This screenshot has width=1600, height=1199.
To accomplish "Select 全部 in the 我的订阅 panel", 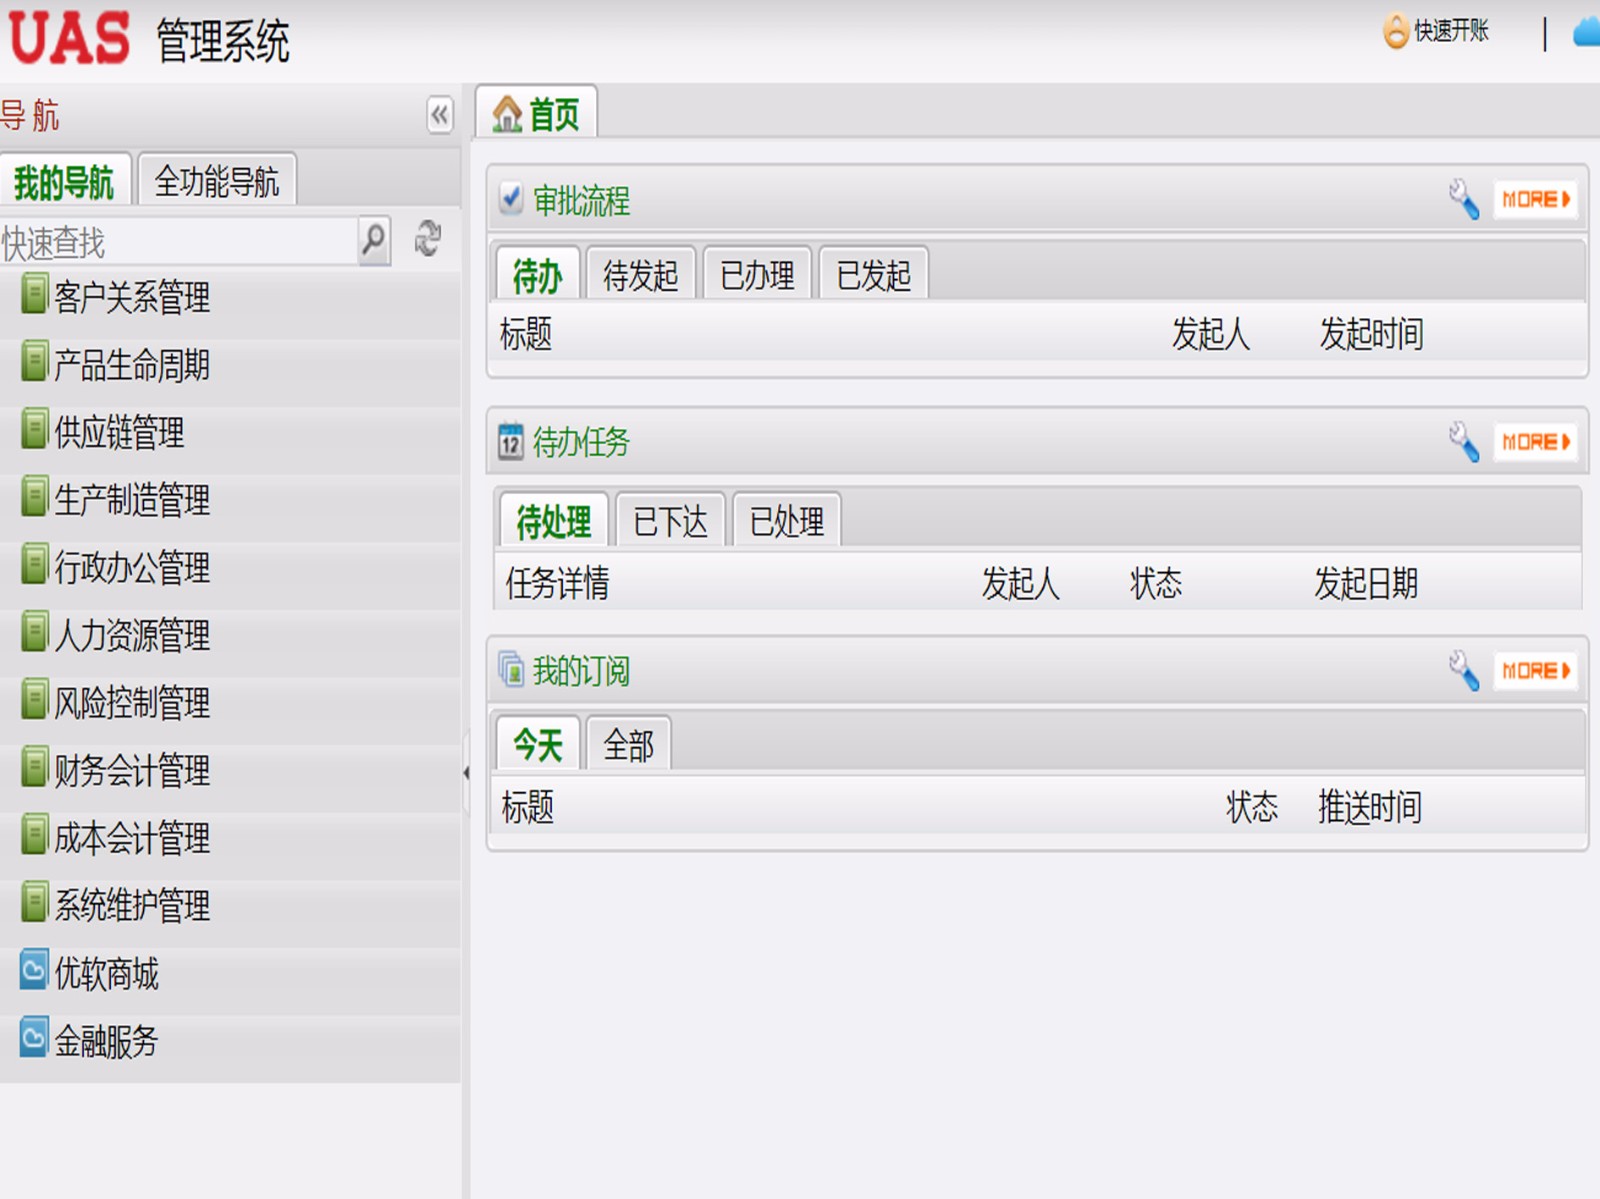I will coord(629,743).
